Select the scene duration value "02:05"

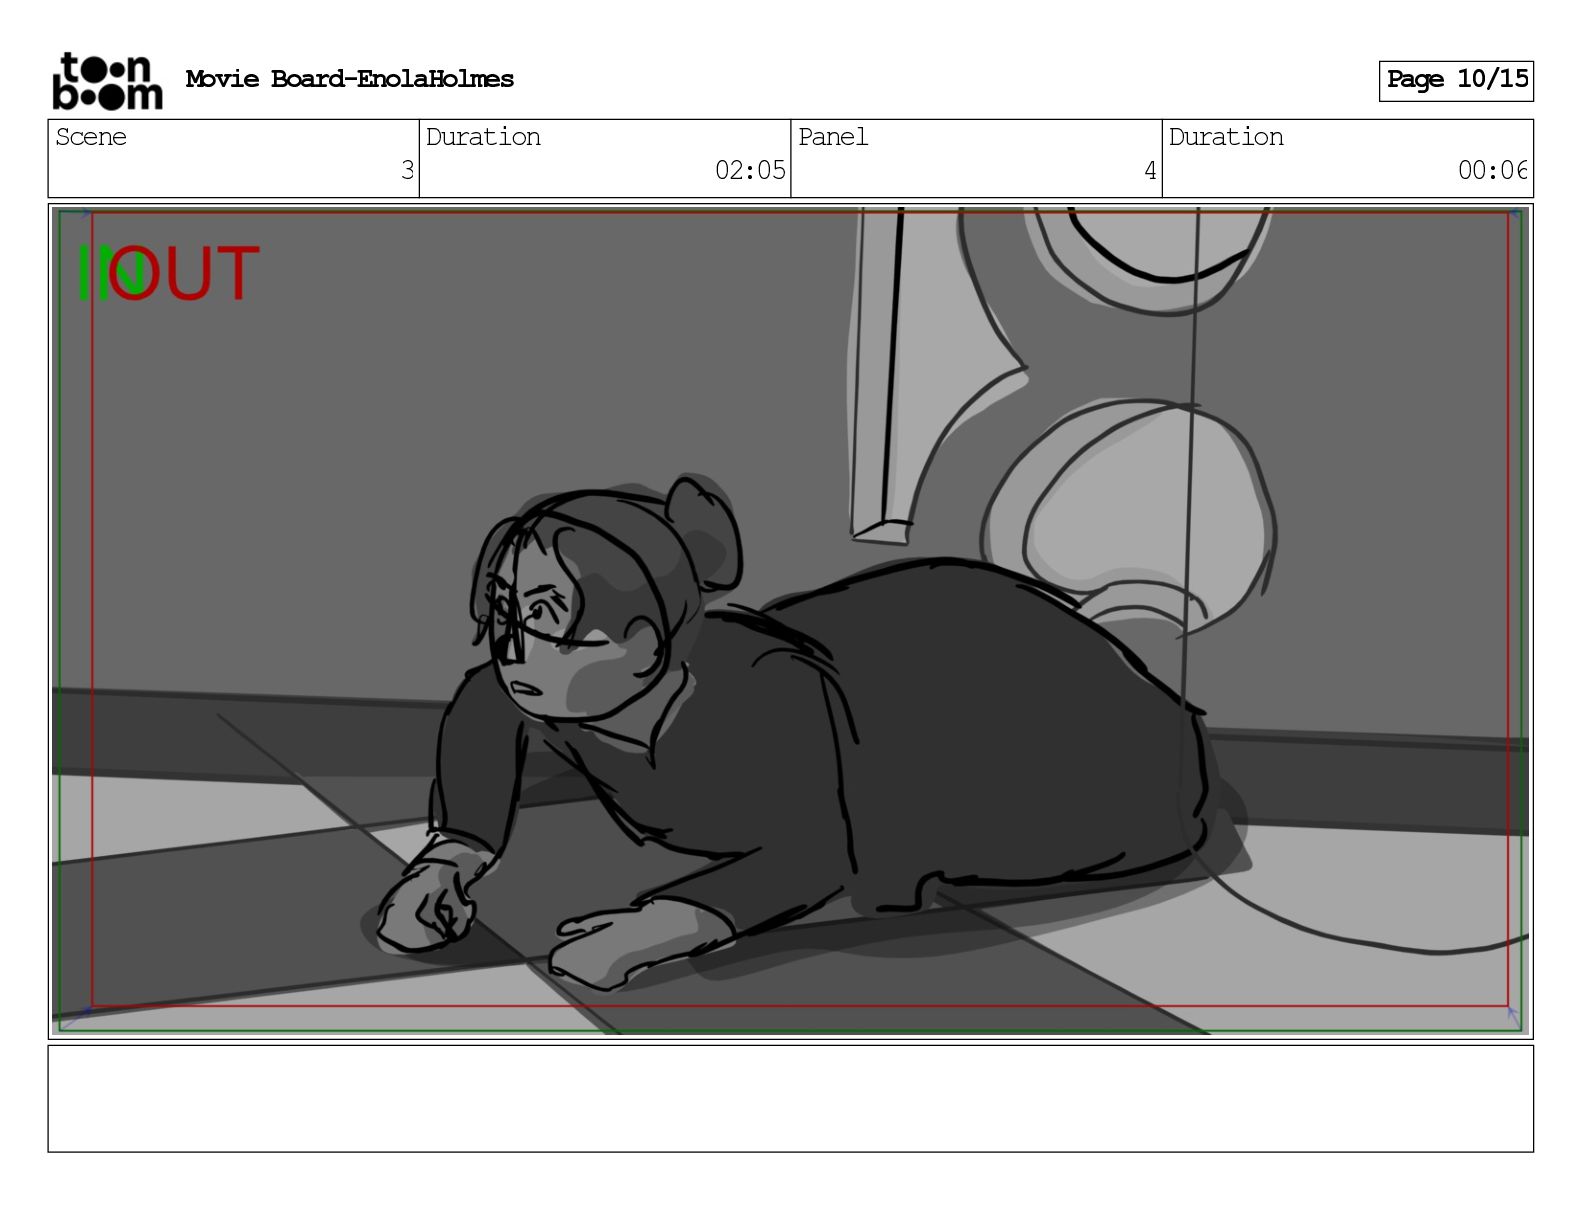click(750, 170)
